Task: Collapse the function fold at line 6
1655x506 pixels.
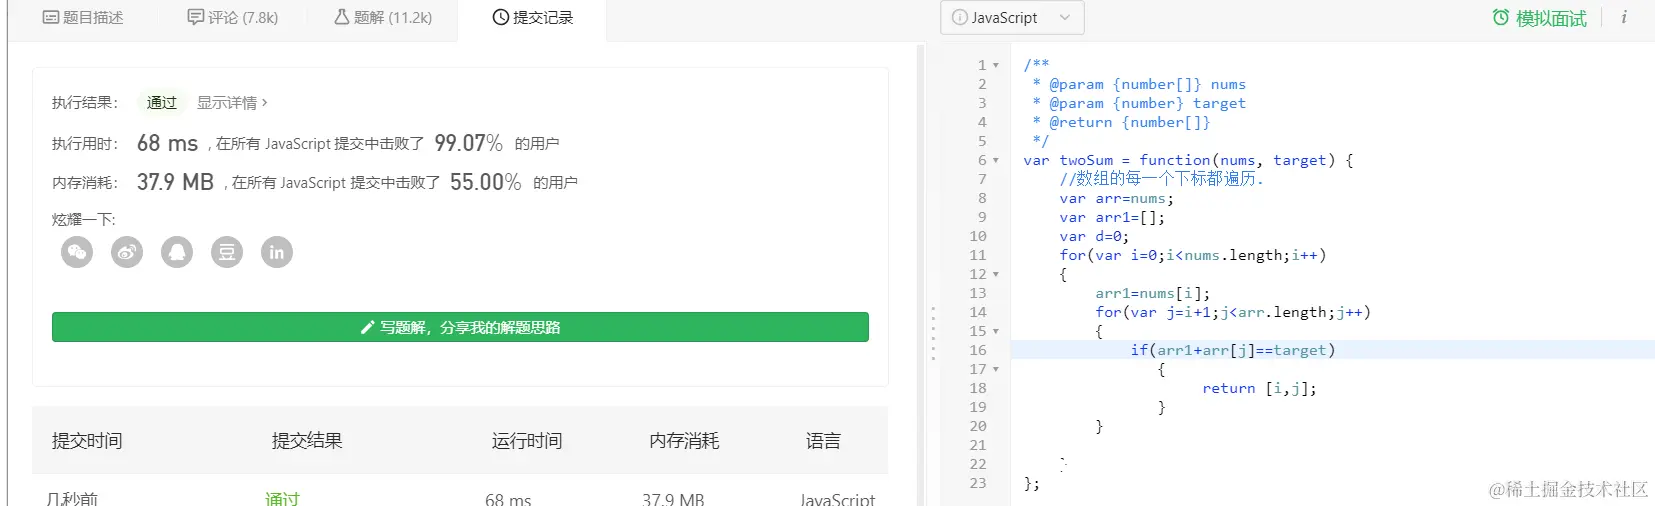Action: click(996, 160)
